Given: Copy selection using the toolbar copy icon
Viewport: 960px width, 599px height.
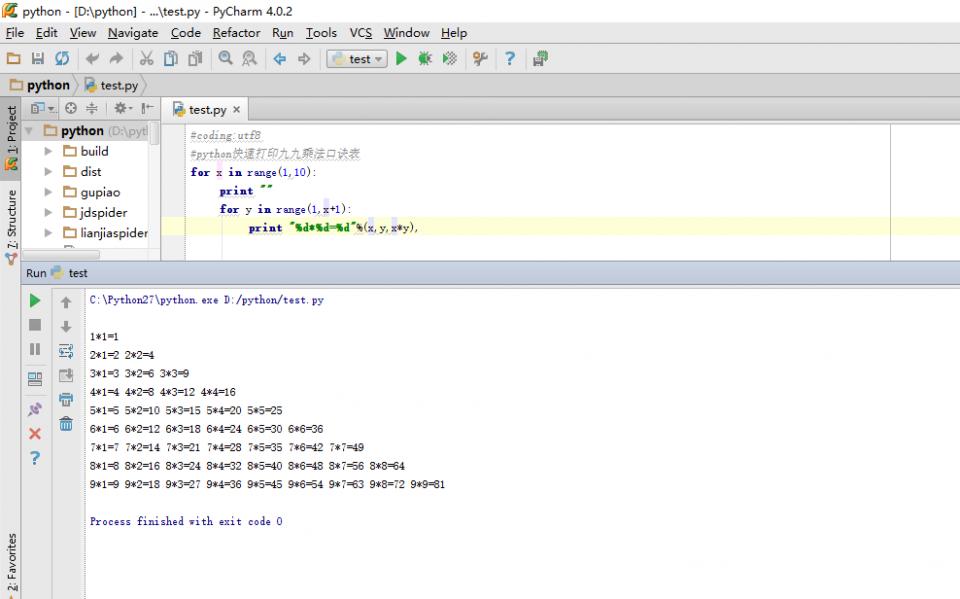Looking at the screenshot, I should pos(171,59).
